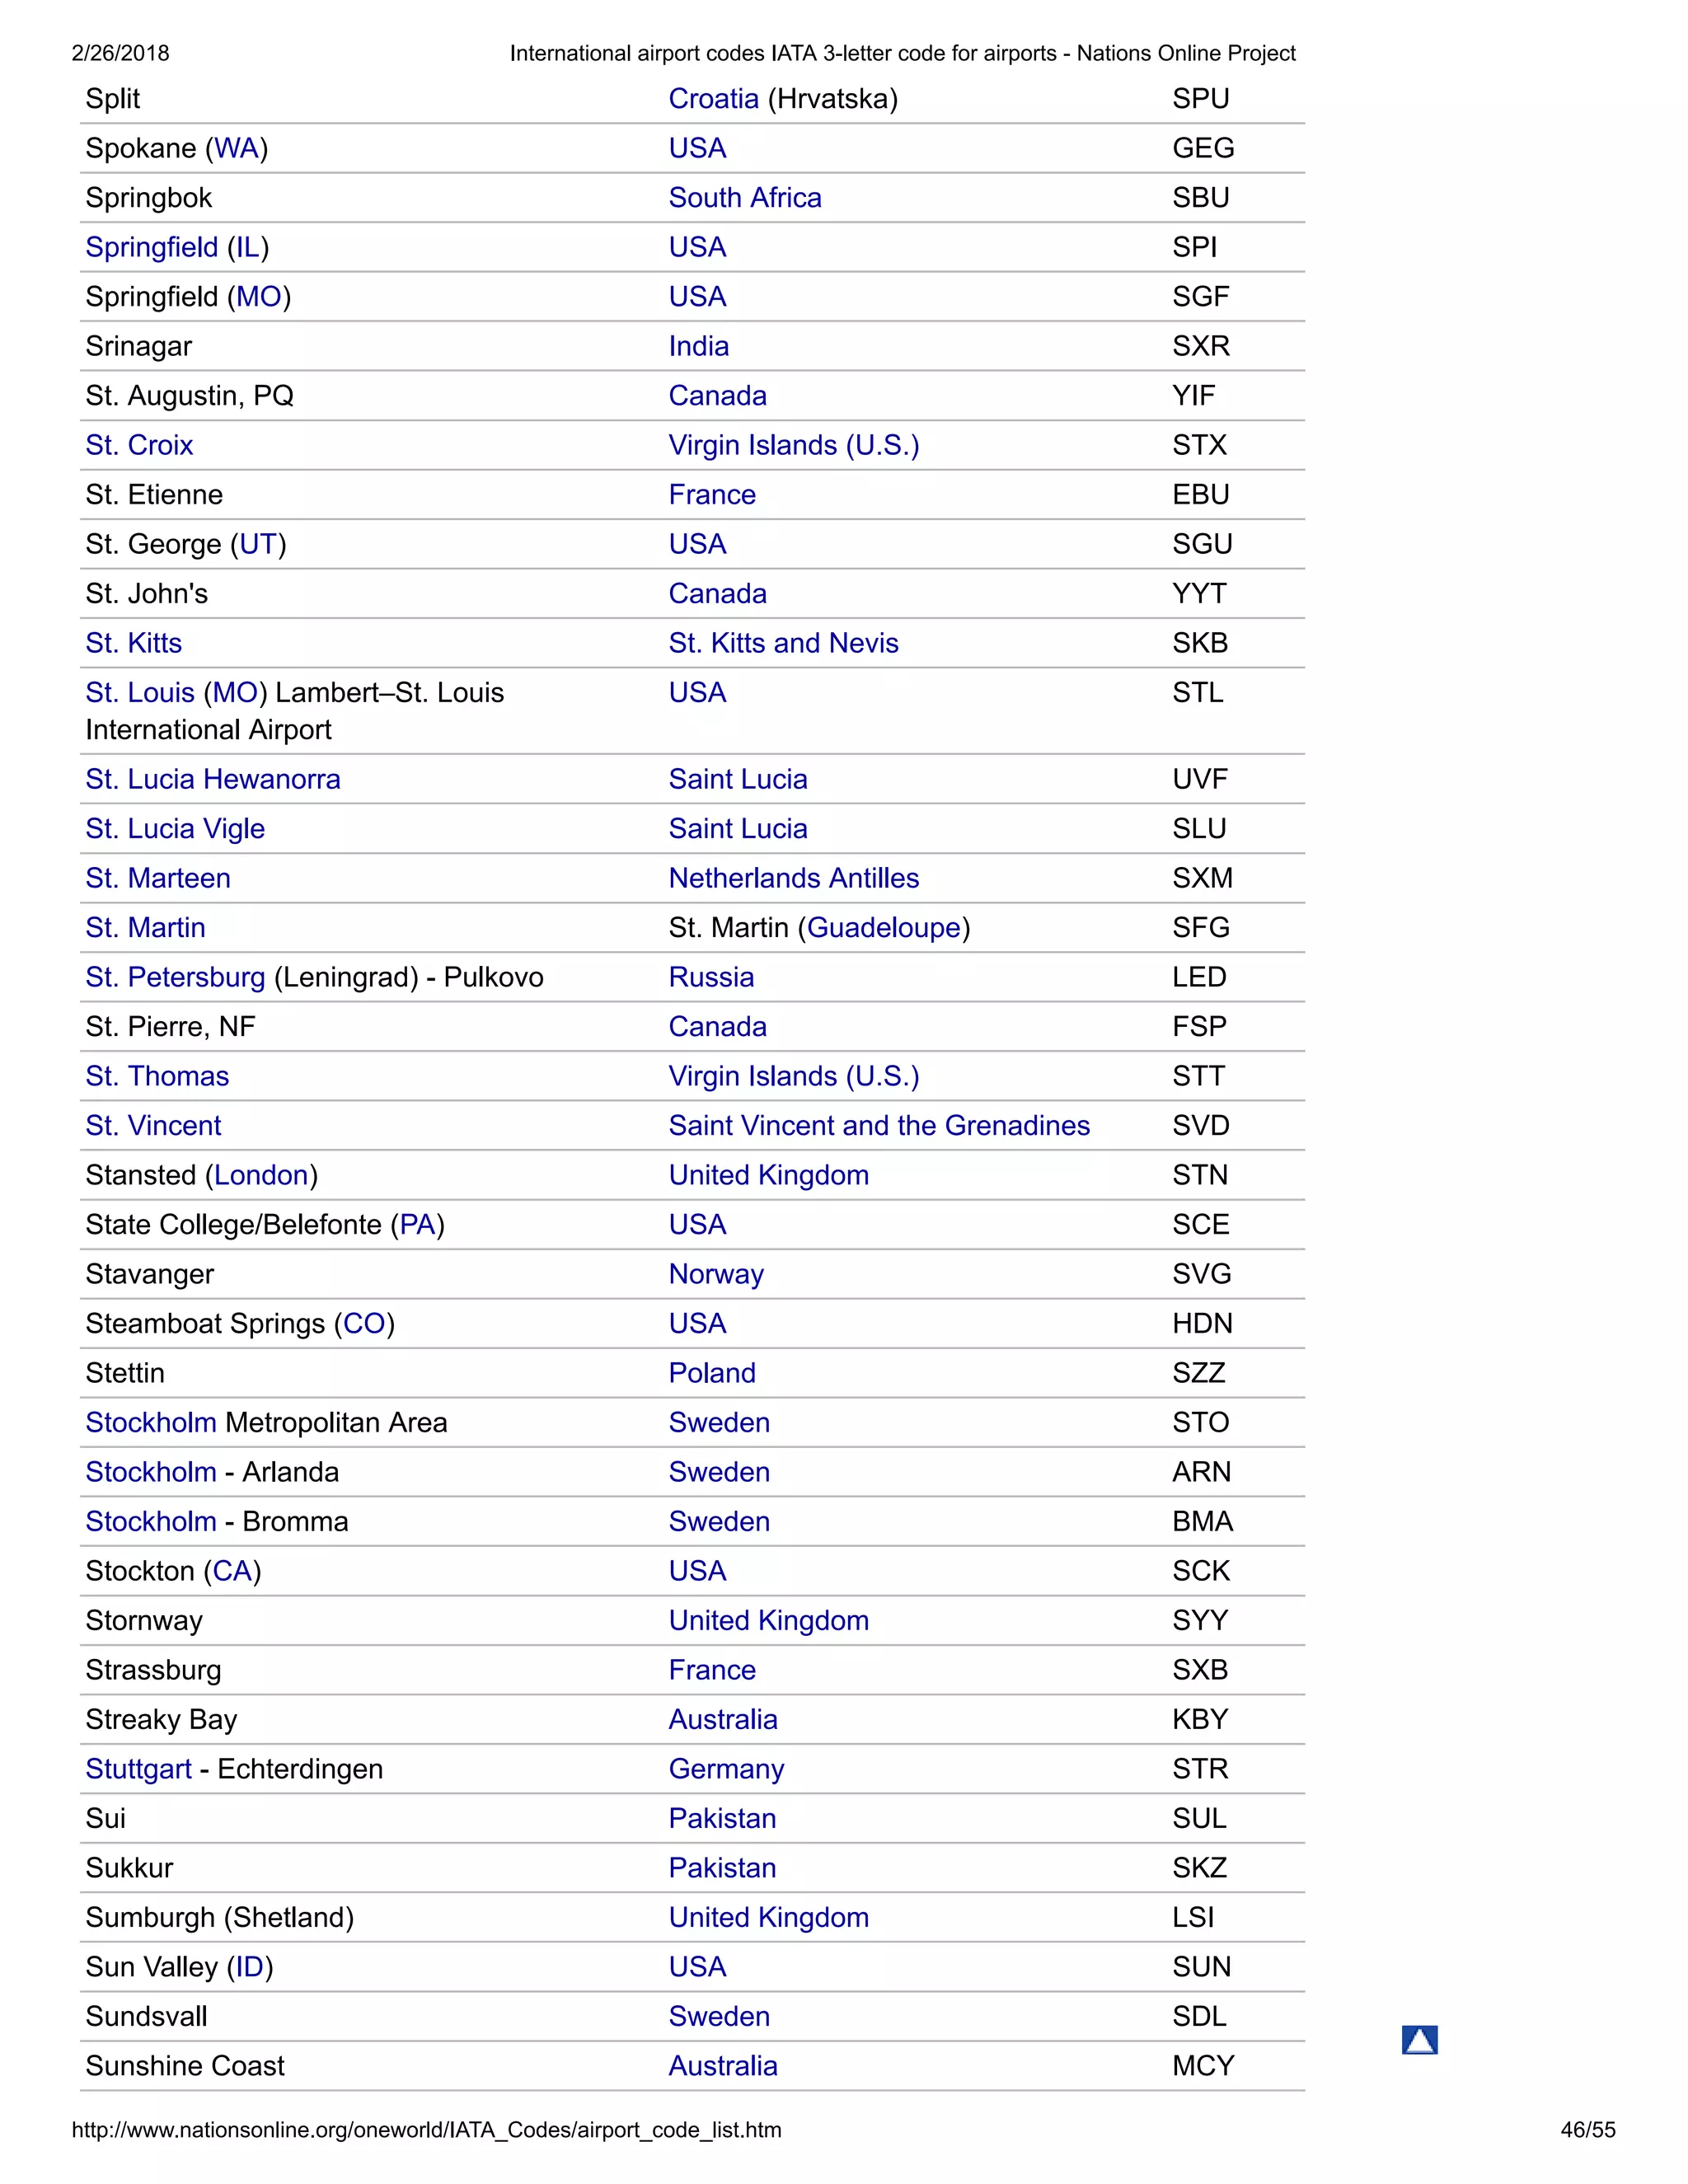Click the Australia link for Sunshine Coast

[x=722, y=2066]
